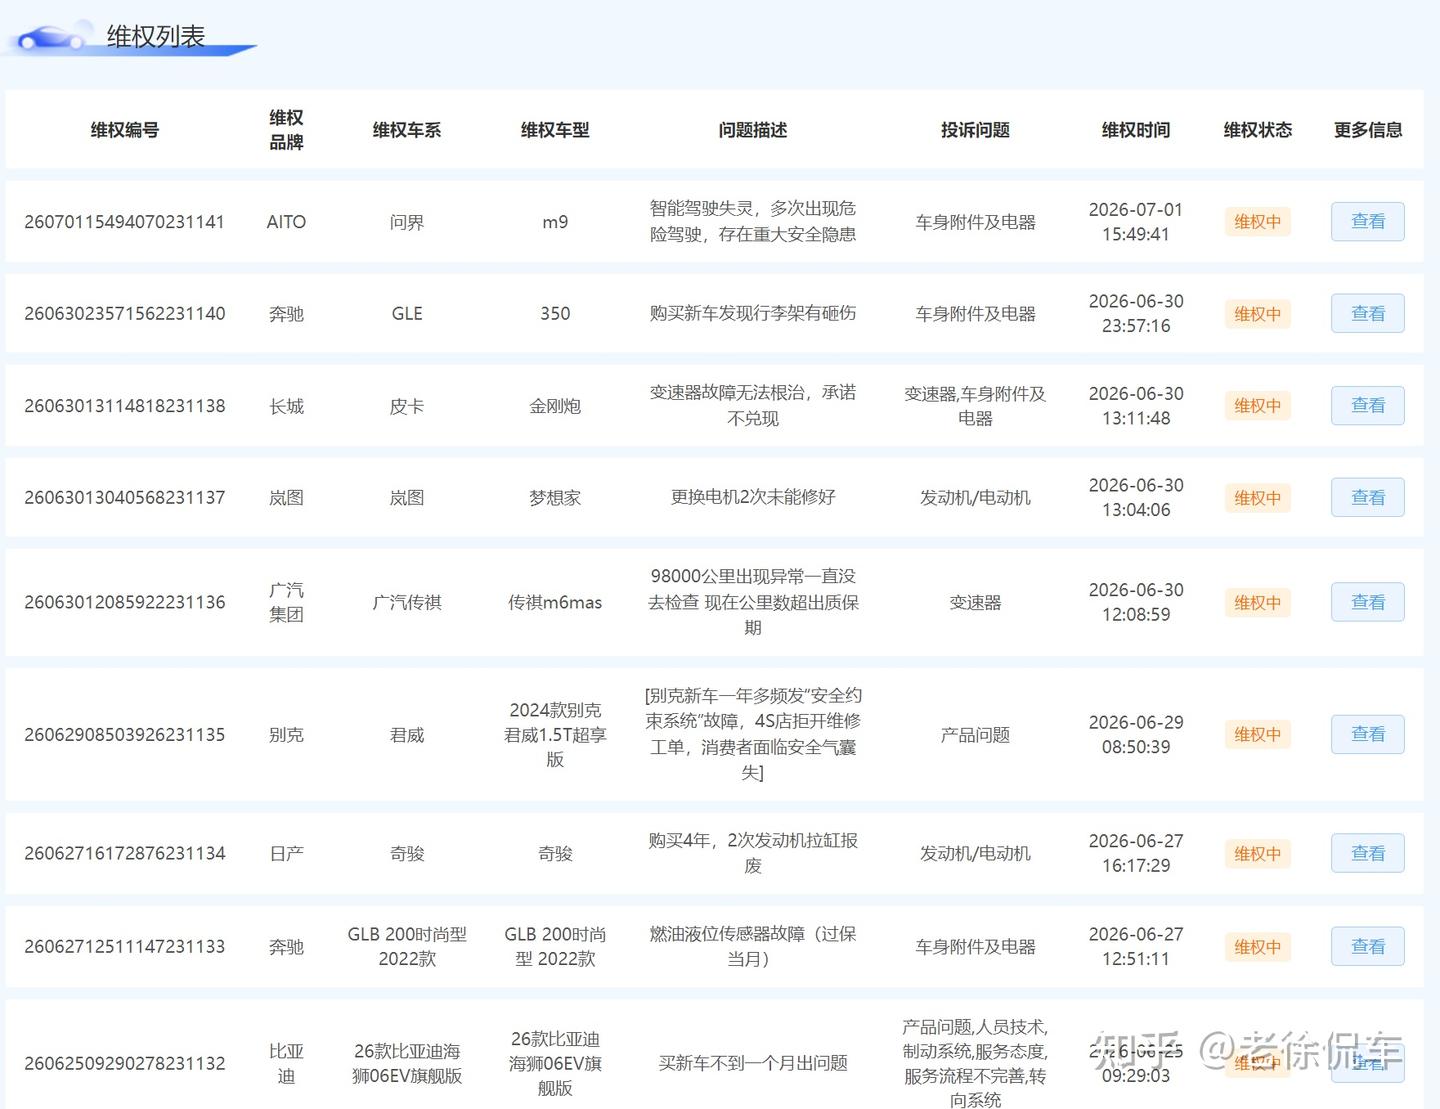The height and width of the screenshot is (1109, 1440).
Task: Click the 更多信息 column header
Action: pos(1368,130)
